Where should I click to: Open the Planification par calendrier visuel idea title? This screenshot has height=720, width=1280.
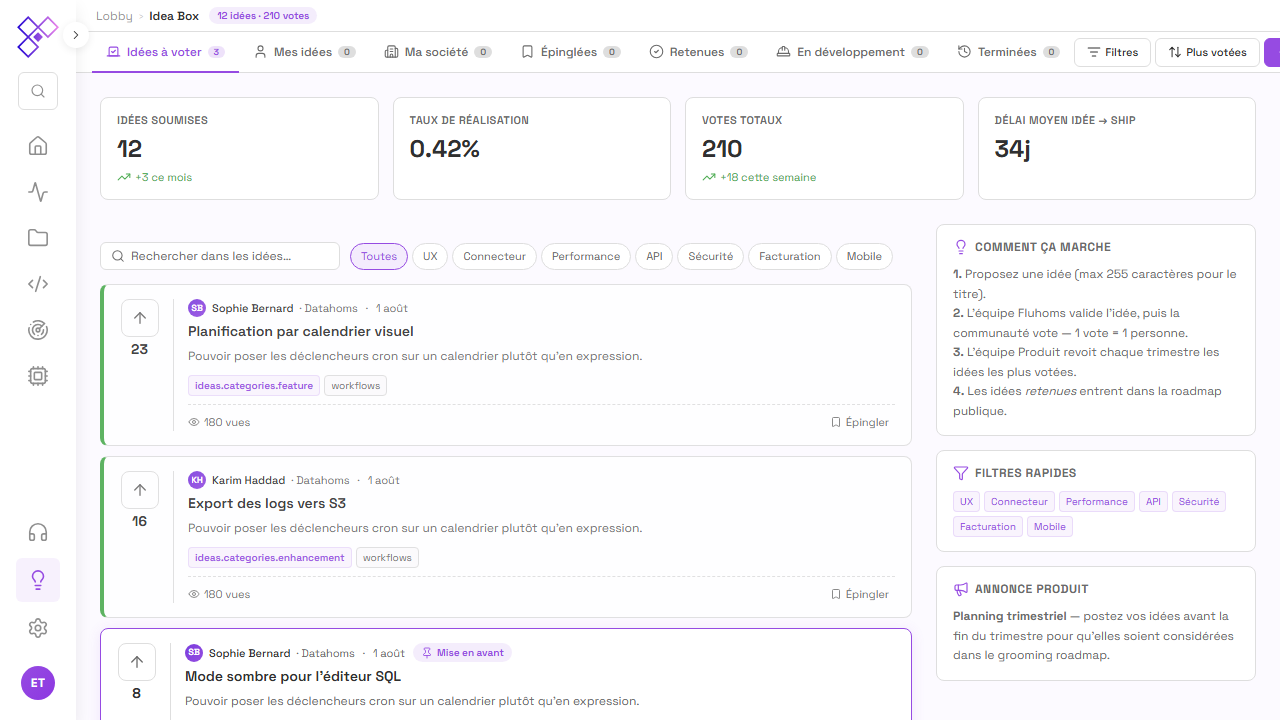coord(301,331)
